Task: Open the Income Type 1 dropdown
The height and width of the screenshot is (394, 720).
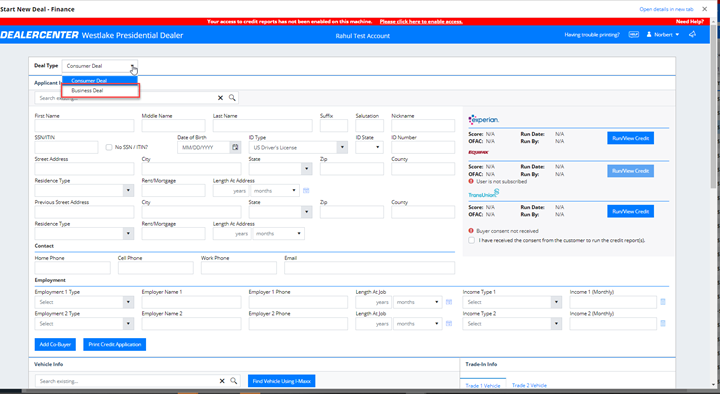Action: coord(512,302)
